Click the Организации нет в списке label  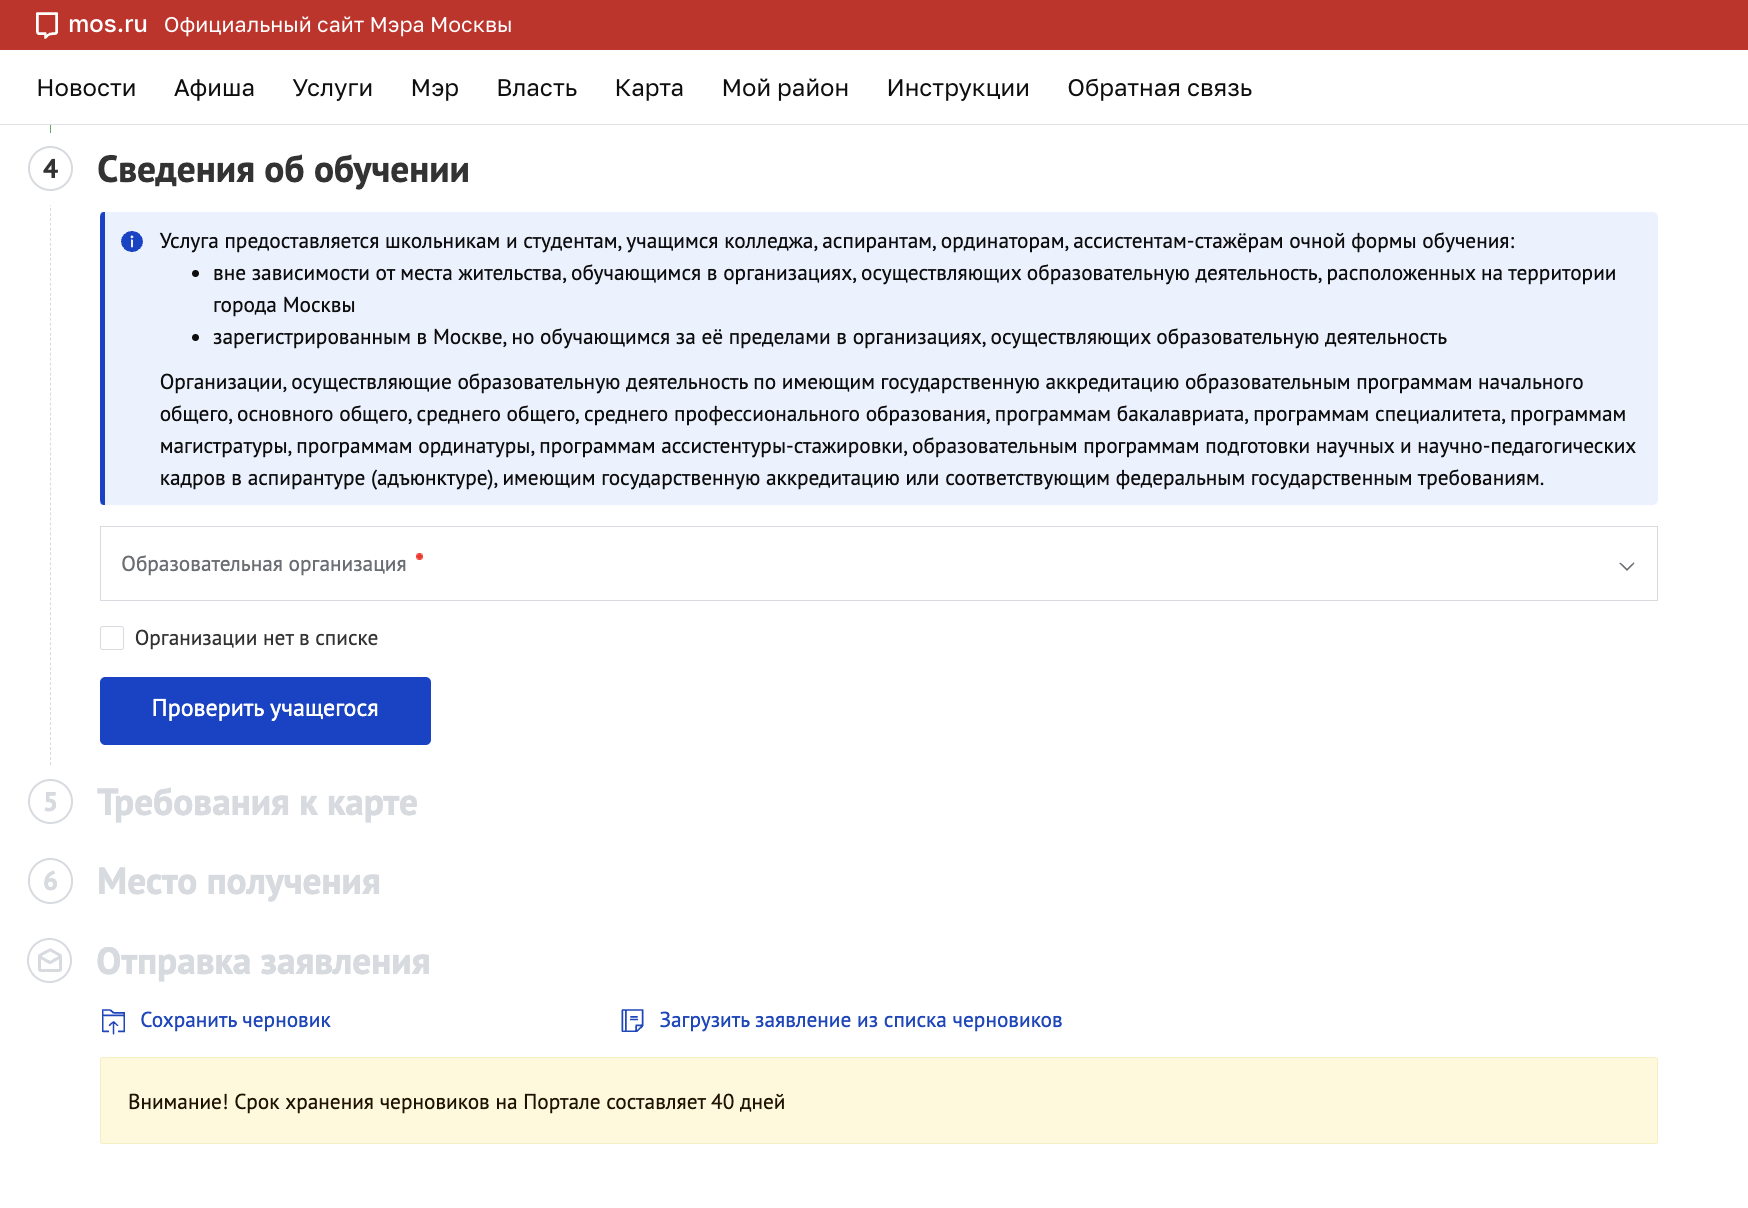[x=256, y=638]
